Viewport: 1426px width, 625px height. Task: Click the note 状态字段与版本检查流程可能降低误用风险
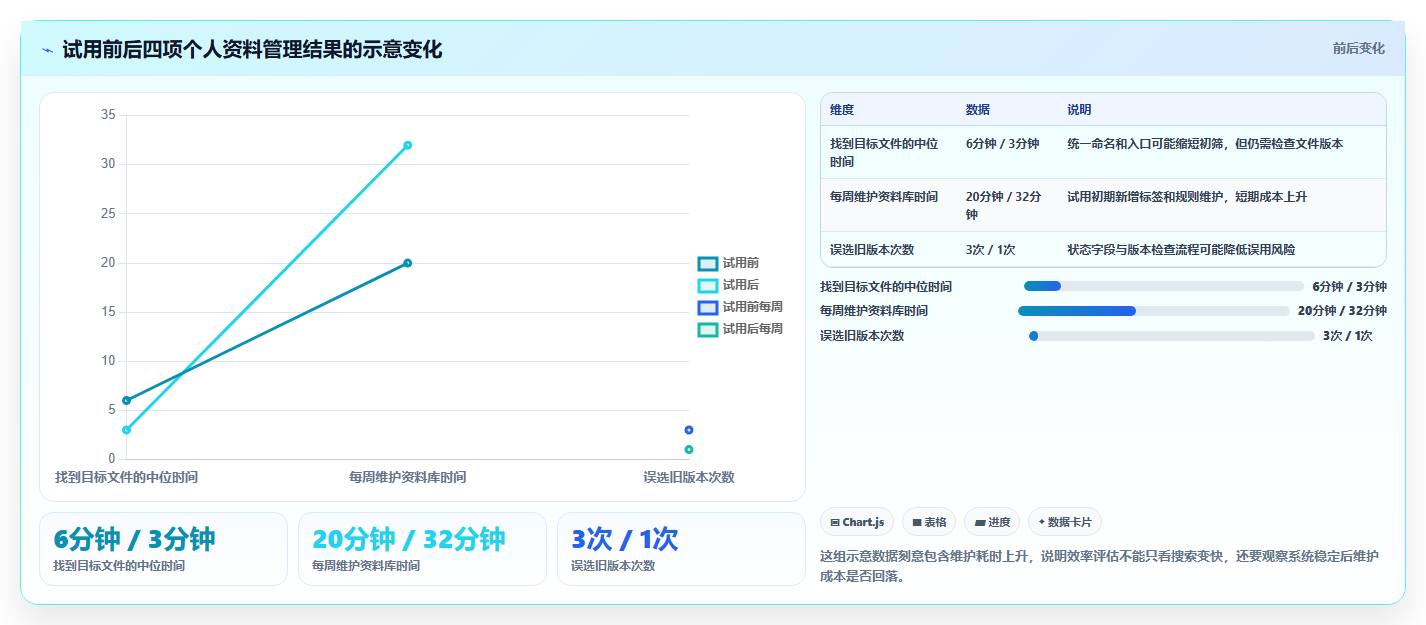[x=1181, y=250]
